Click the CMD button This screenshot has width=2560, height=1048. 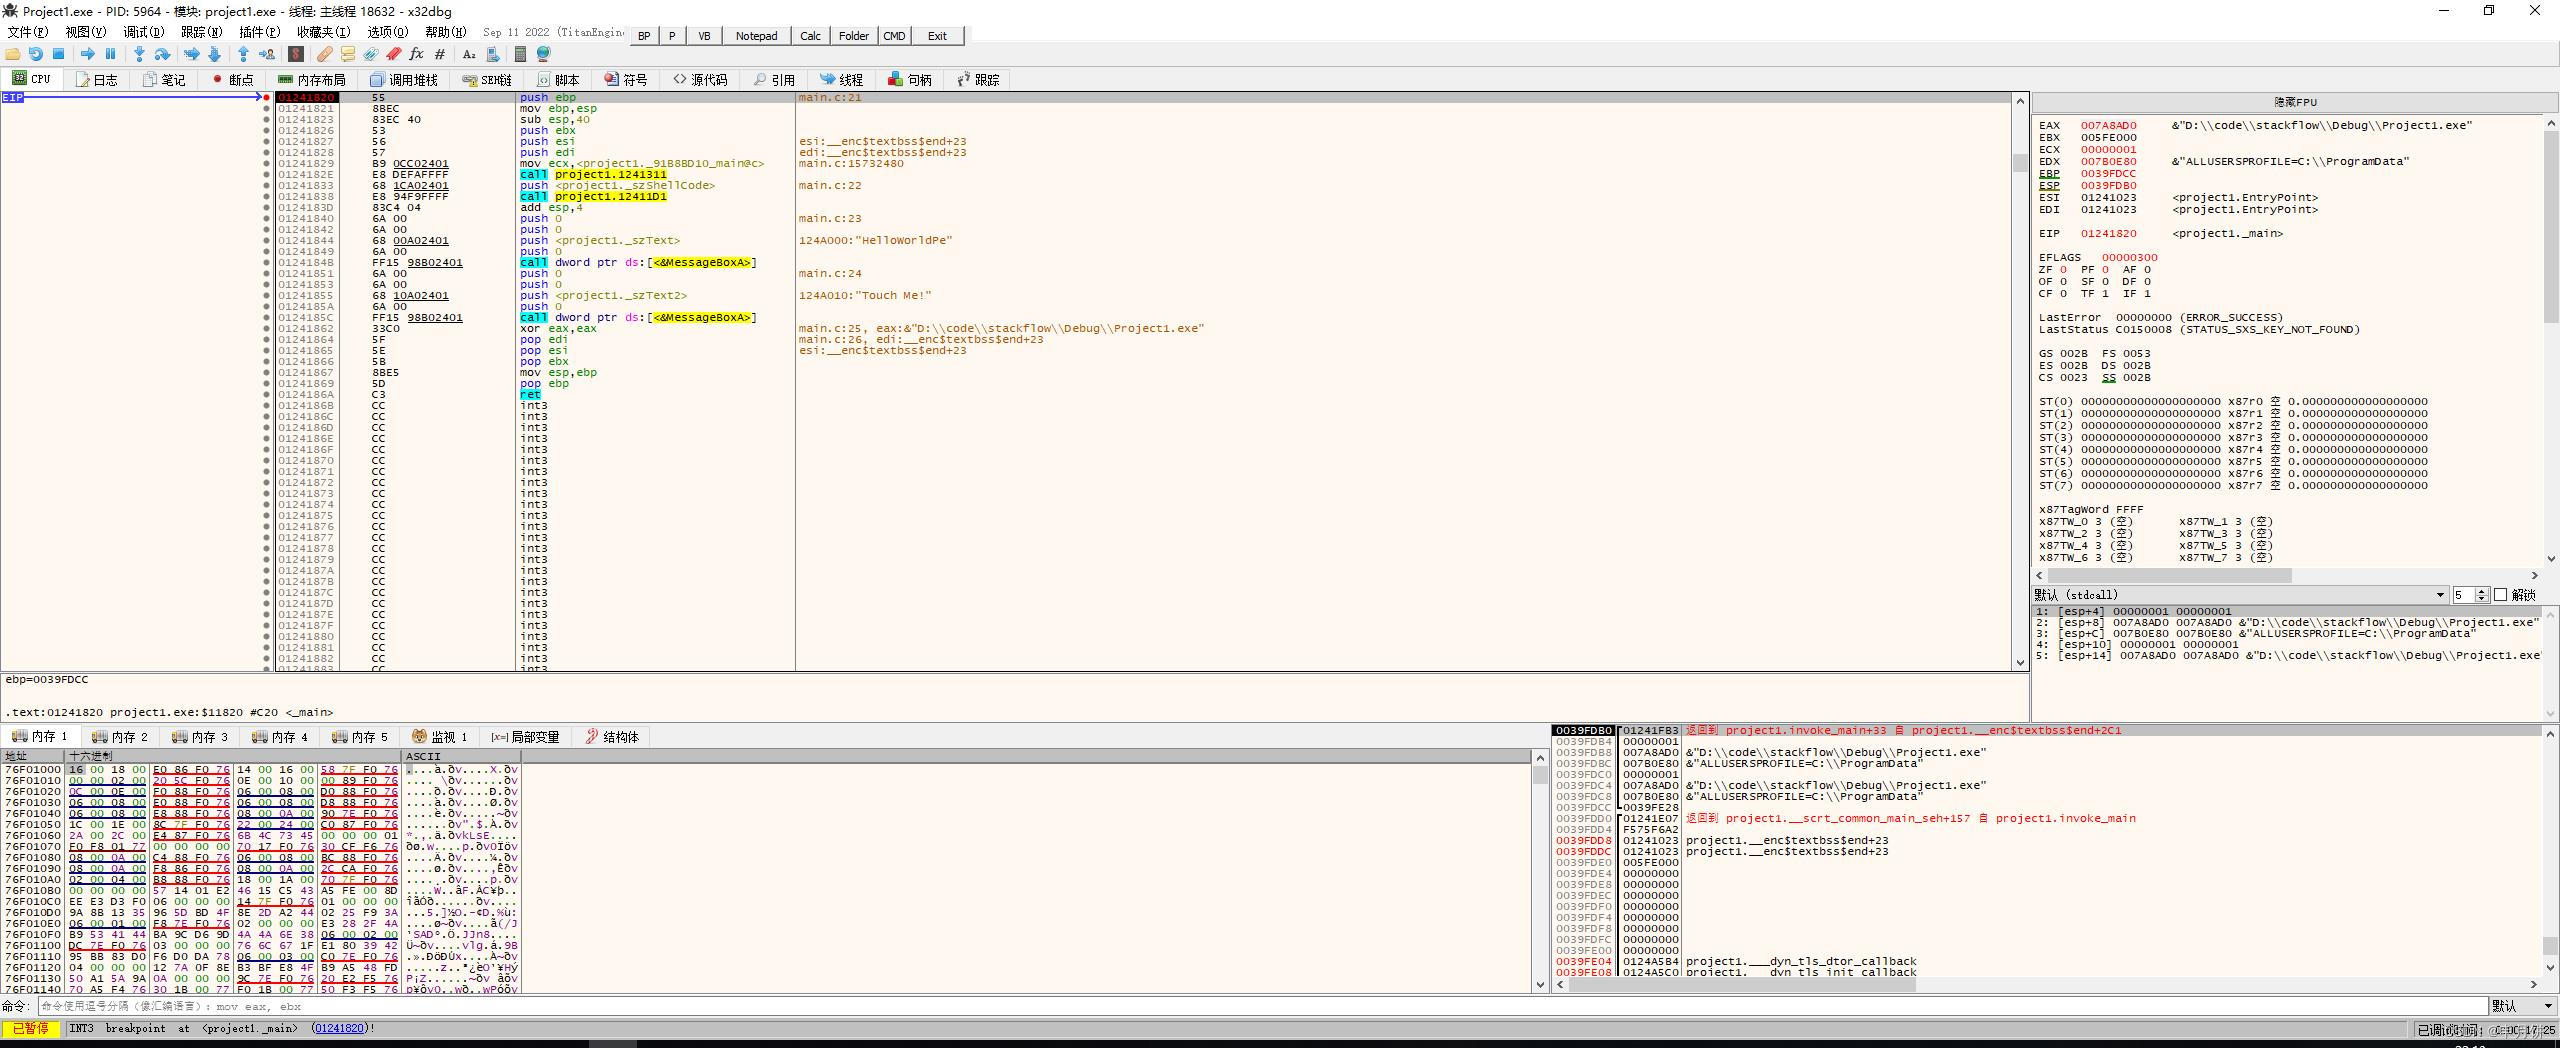click(894, 36)
